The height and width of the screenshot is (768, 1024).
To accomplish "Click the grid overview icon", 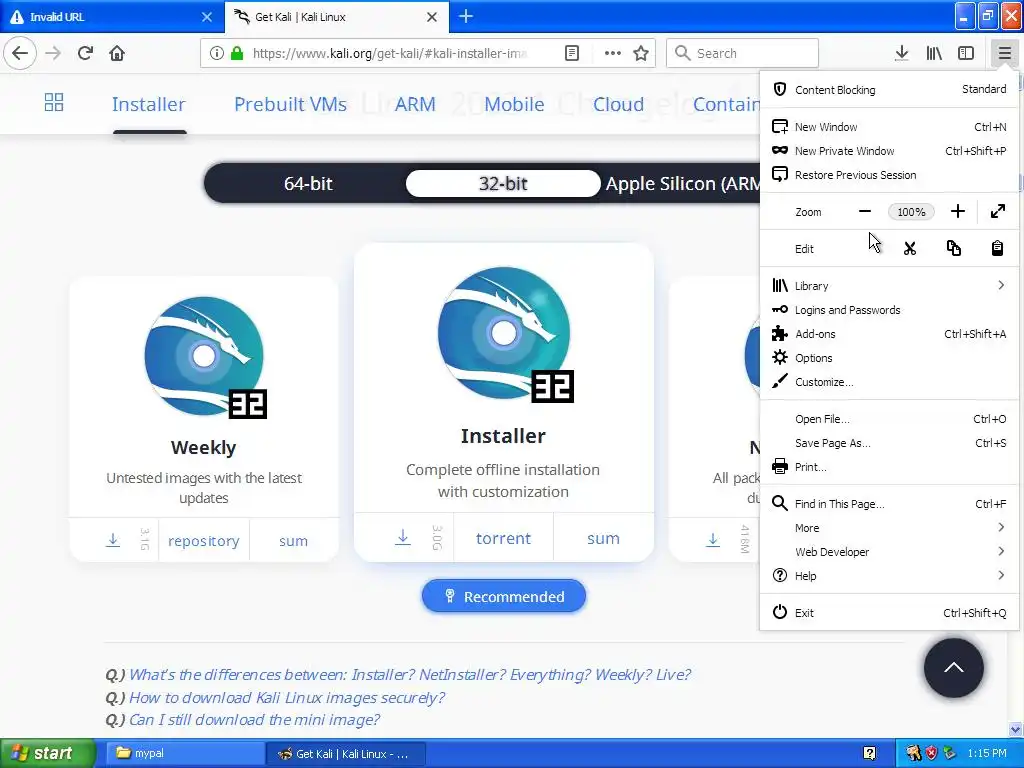I will 54,102.
